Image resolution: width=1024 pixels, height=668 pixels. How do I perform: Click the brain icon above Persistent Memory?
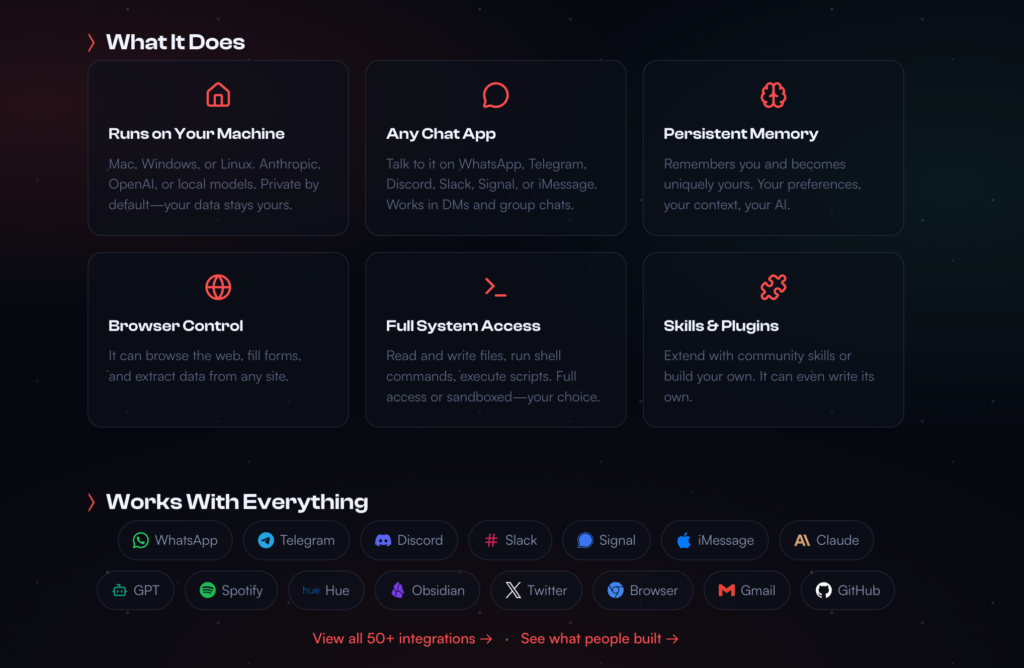pyautogui.click(x=773, y=95)
